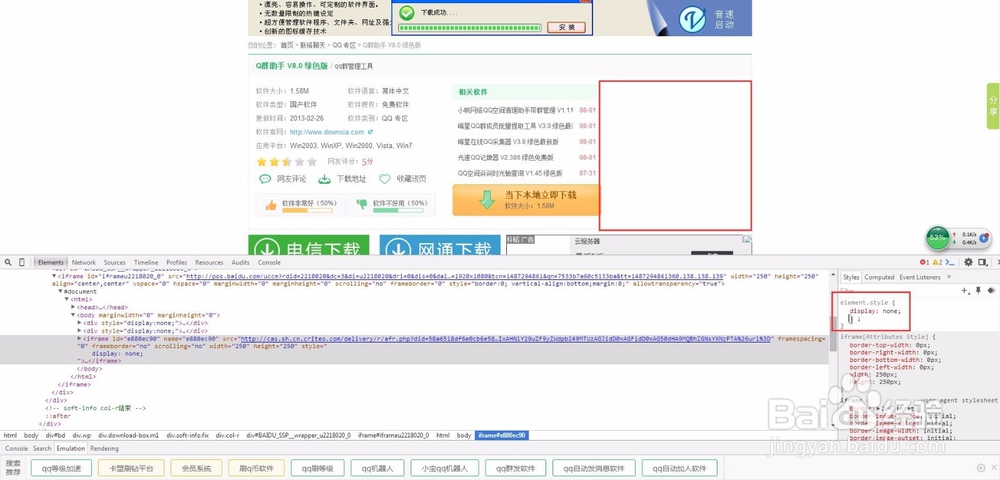This screenshot has height=480, width=1000.
Task: Click the DevTools search magnifier icon
Action: [8, 262]
